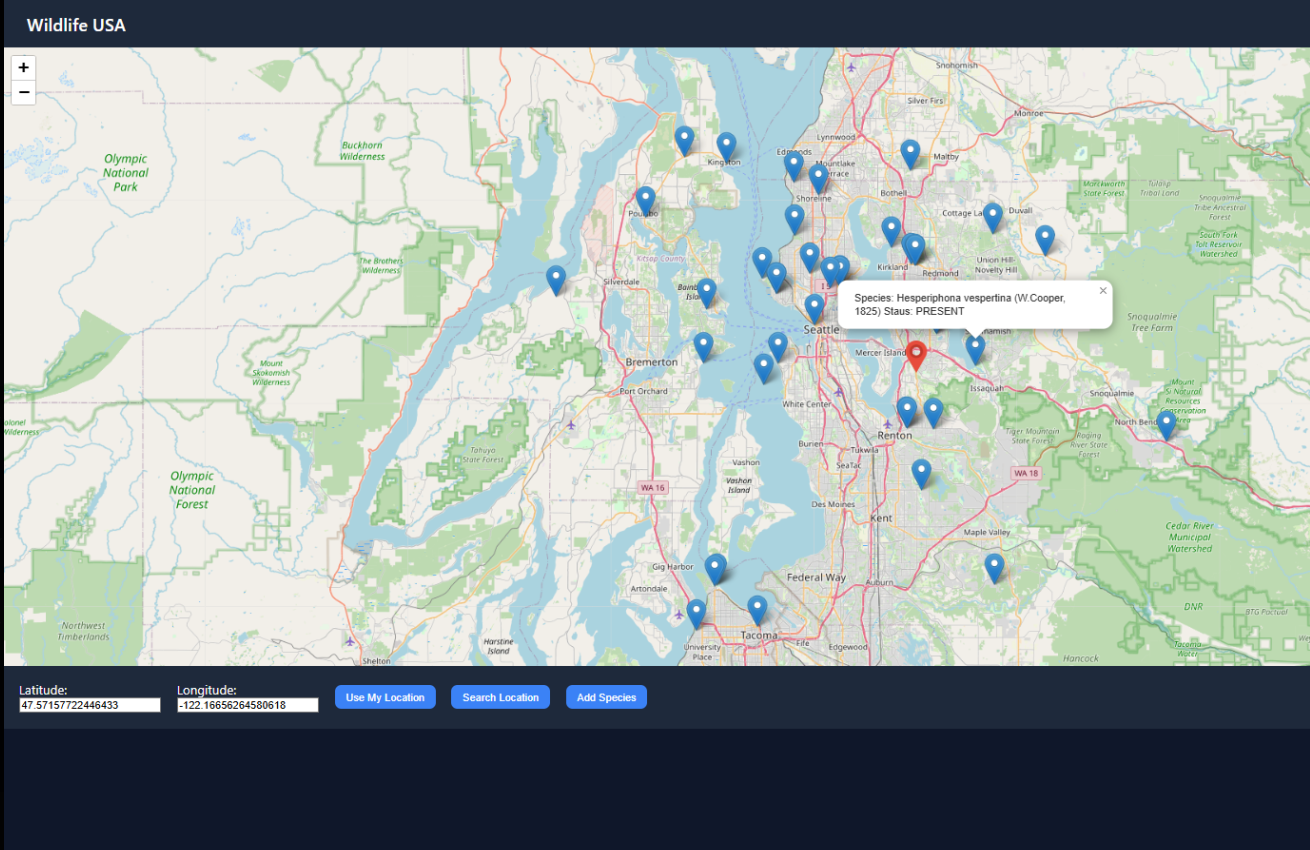
Task: Open the blue marker on Bainbridge Island
Action: pos(707,292)
